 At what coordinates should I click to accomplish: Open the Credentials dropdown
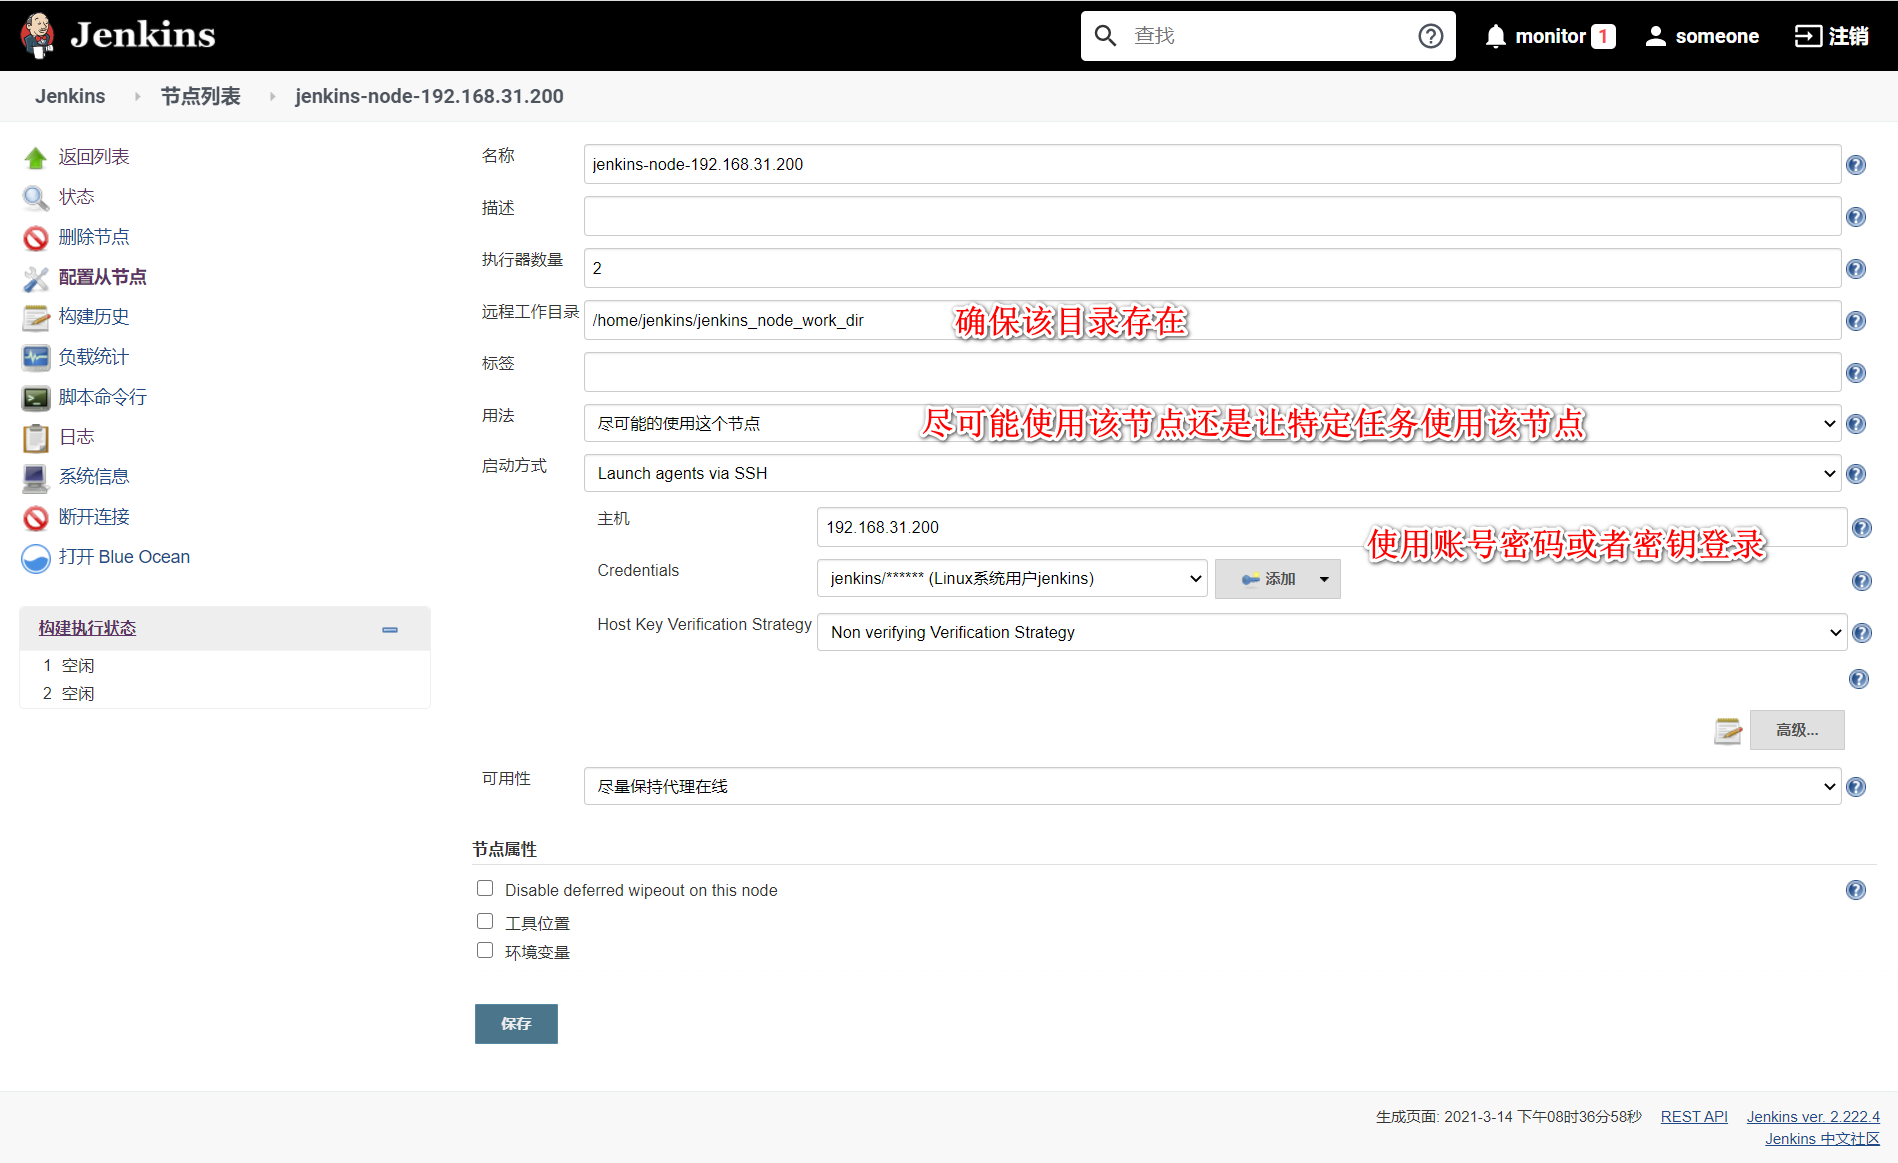(1011, 578)
